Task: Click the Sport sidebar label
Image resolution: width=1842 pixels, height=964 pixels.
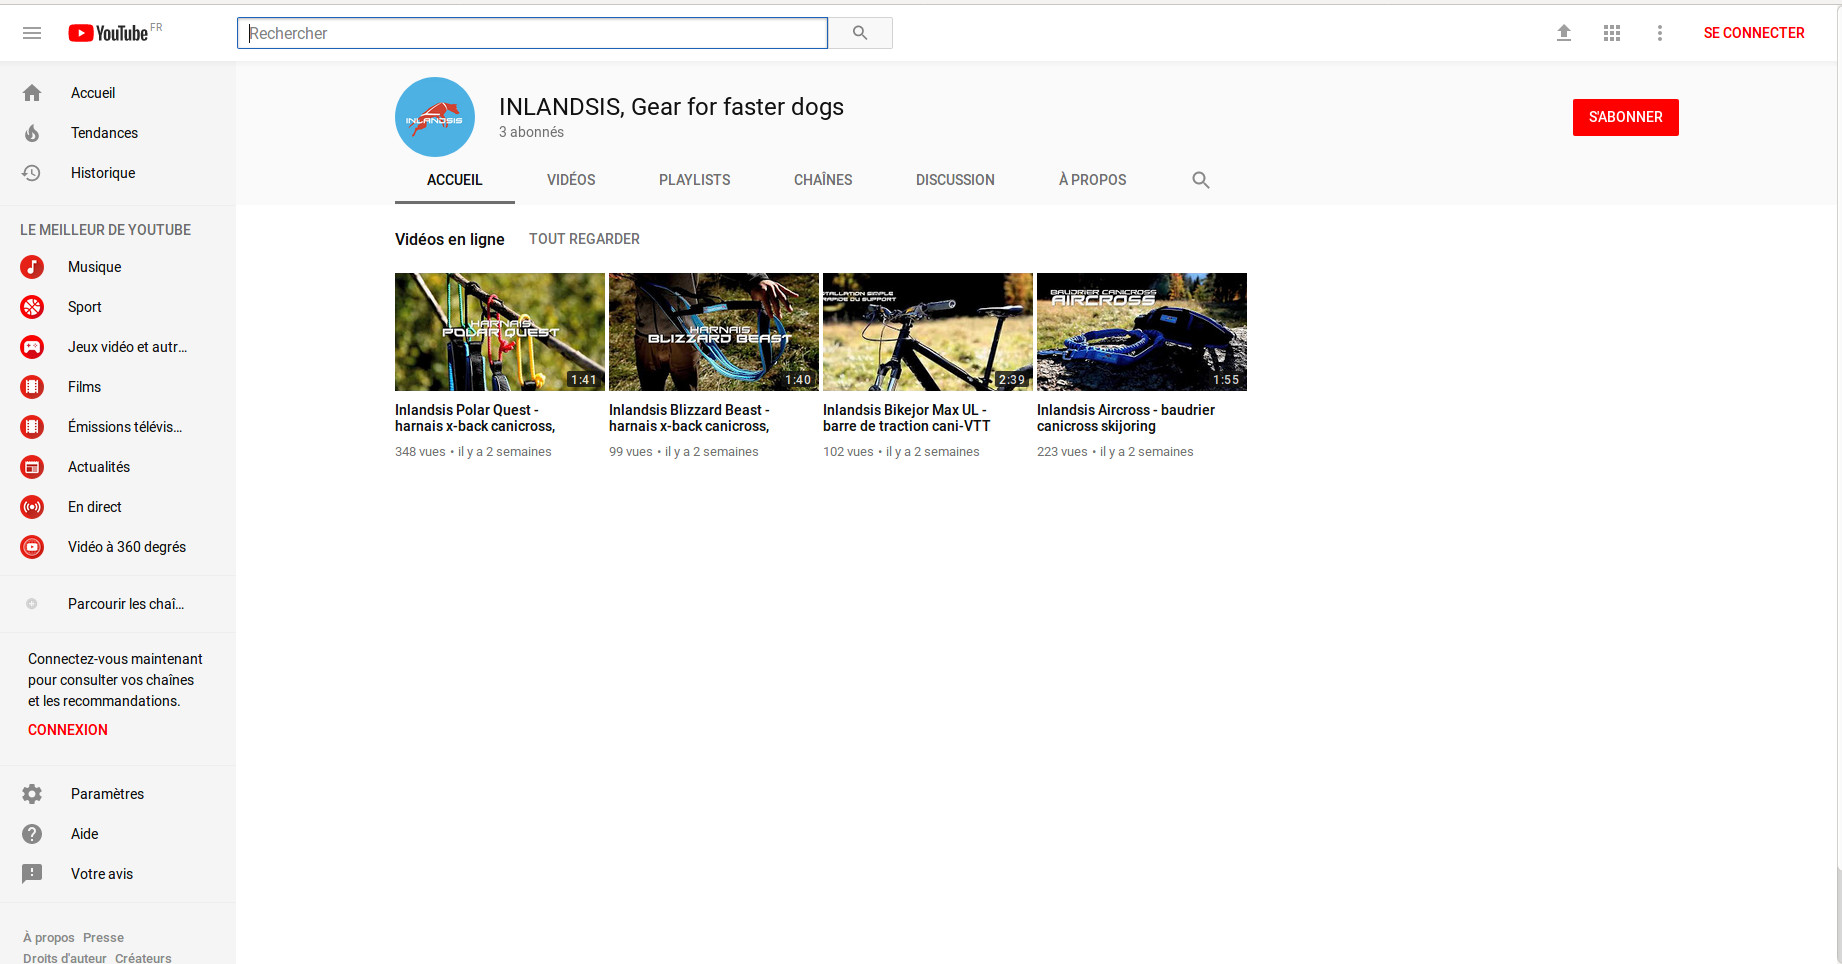Action: pos(85,307)
